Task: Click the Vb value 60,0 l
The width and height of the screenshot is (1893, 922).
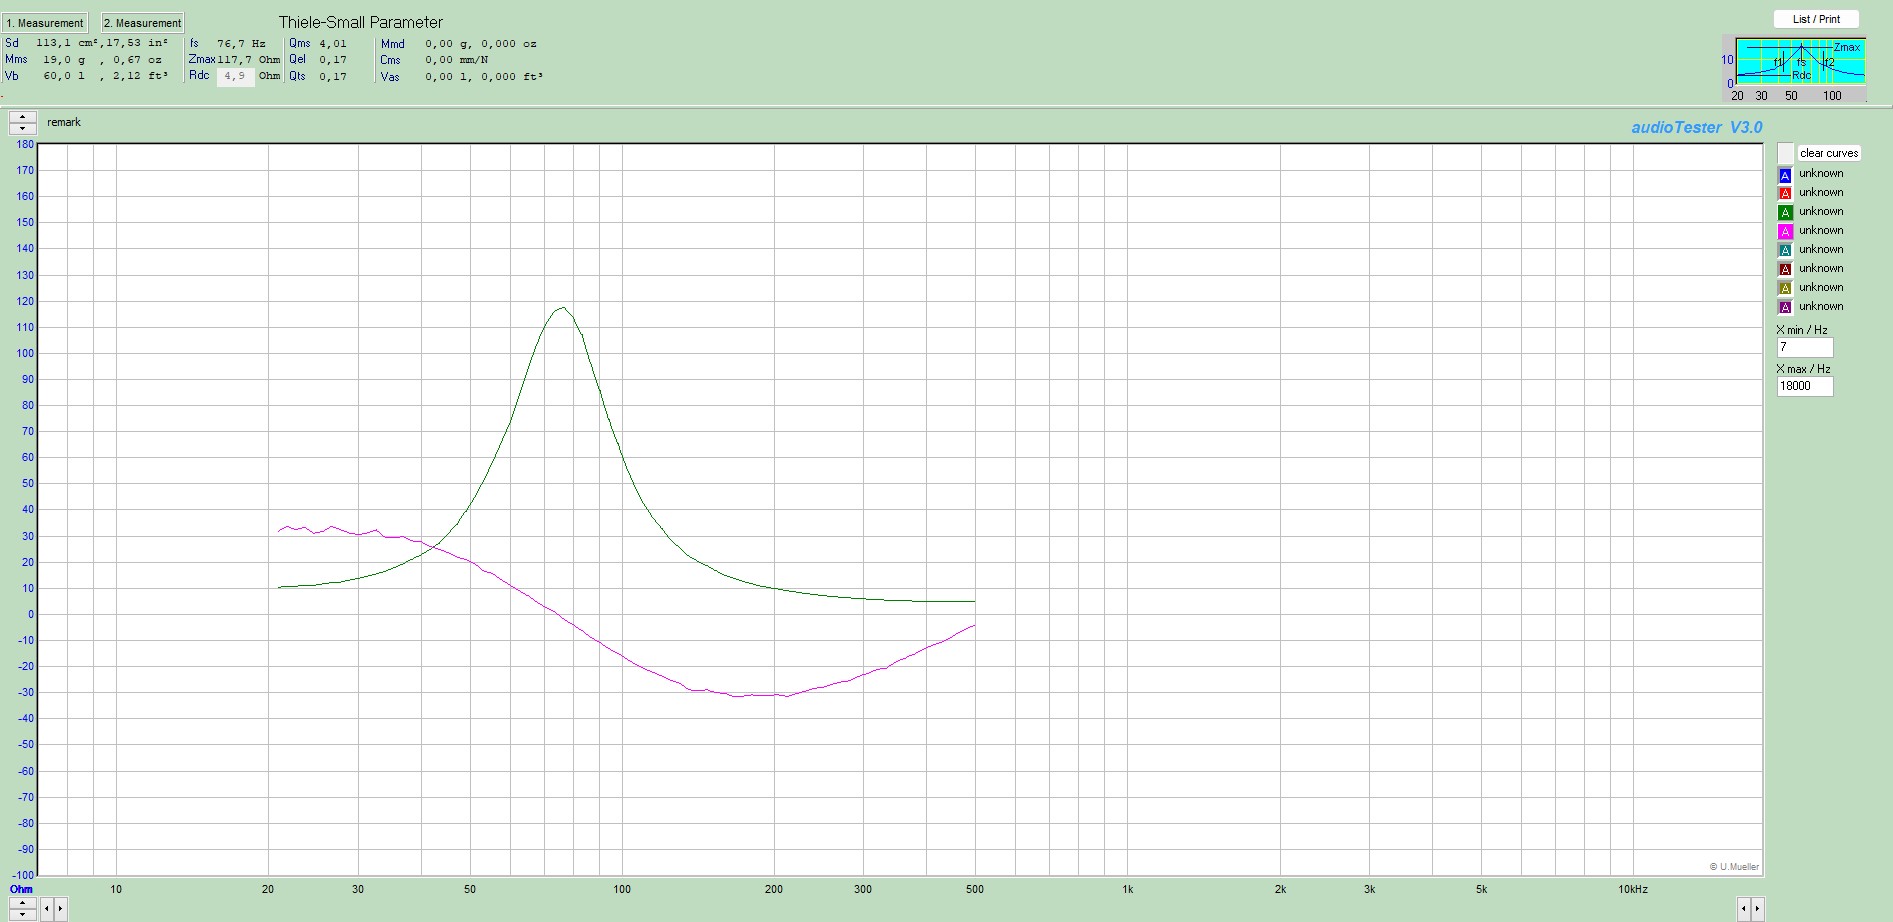Action: click(x=64, y=76)
